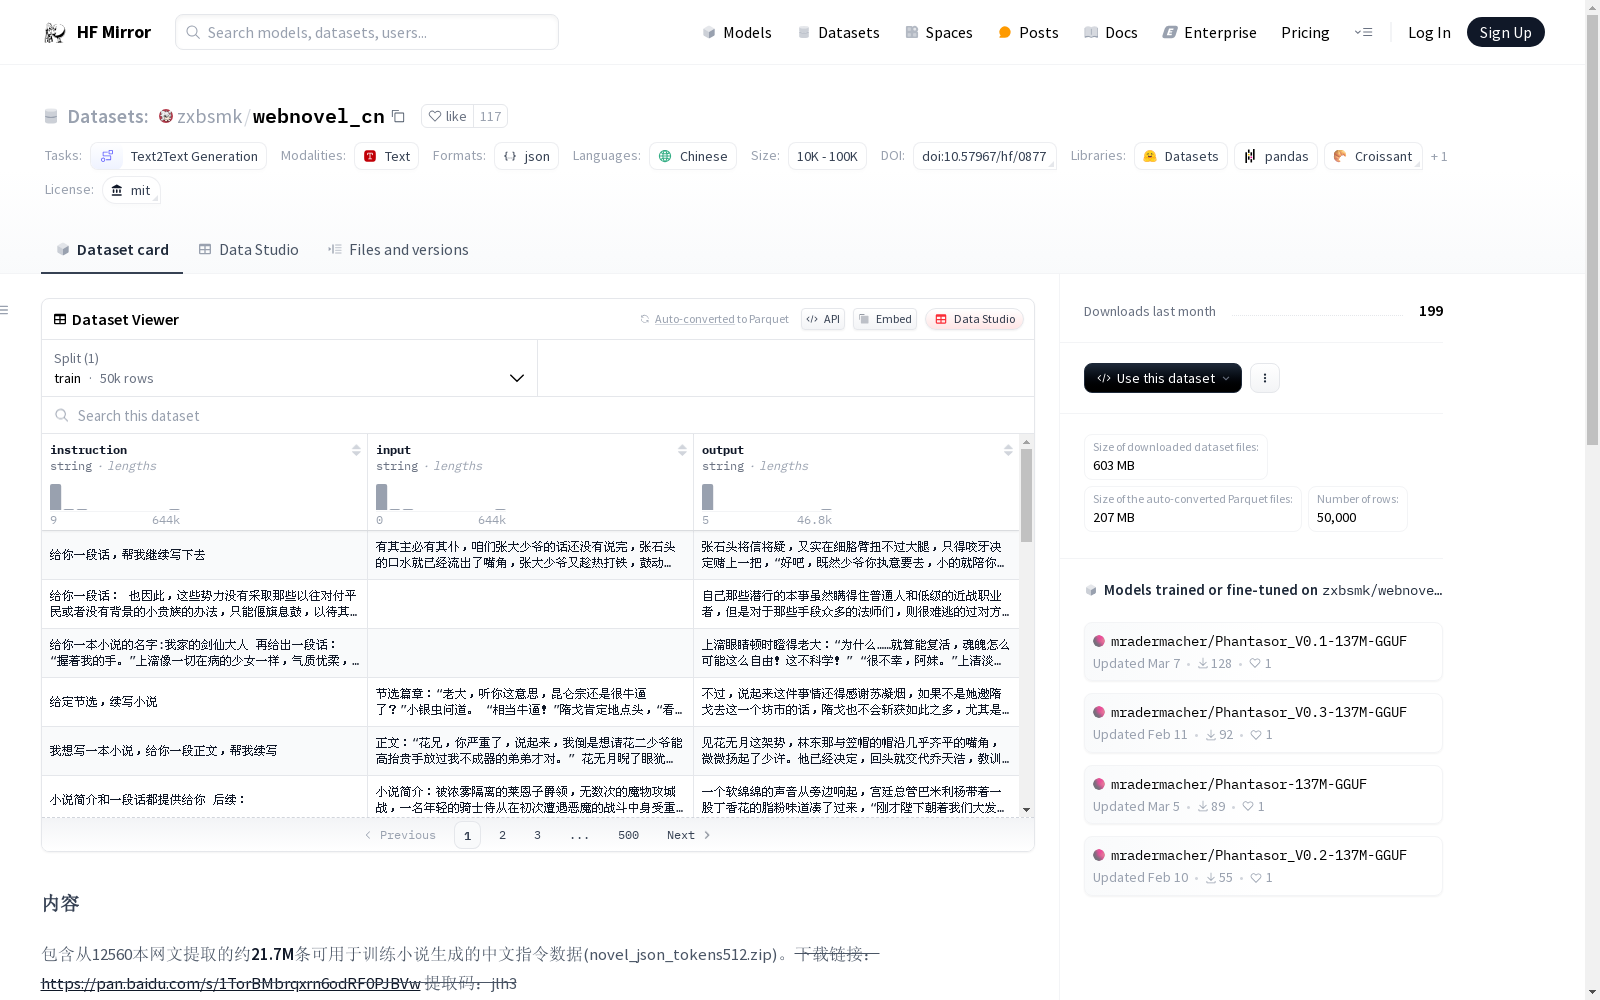Viewport: 1600px width, 1000px height.
Task: Open the Datasets navigation item
Action: 838,32
